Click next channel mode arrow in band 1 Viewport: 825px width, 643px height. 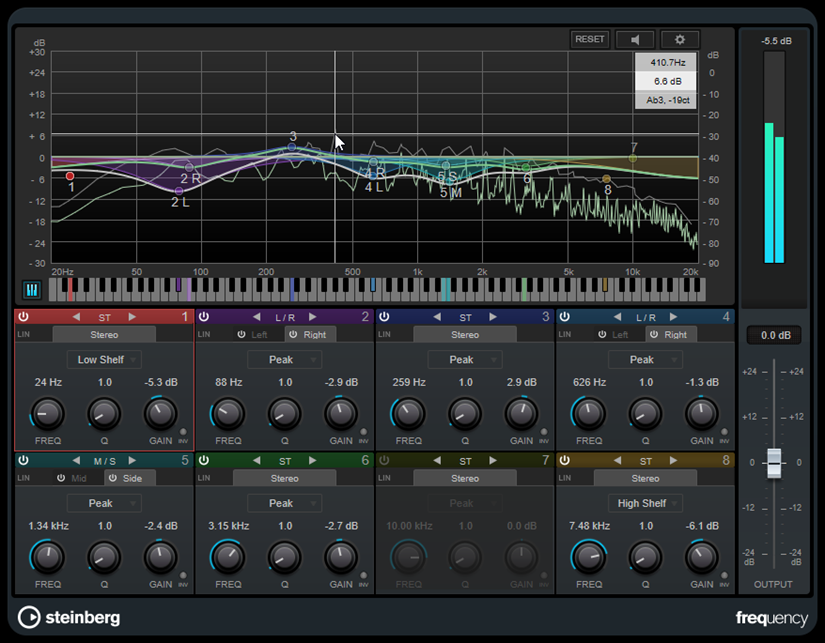pyautogui.click(x=132, y=317)
